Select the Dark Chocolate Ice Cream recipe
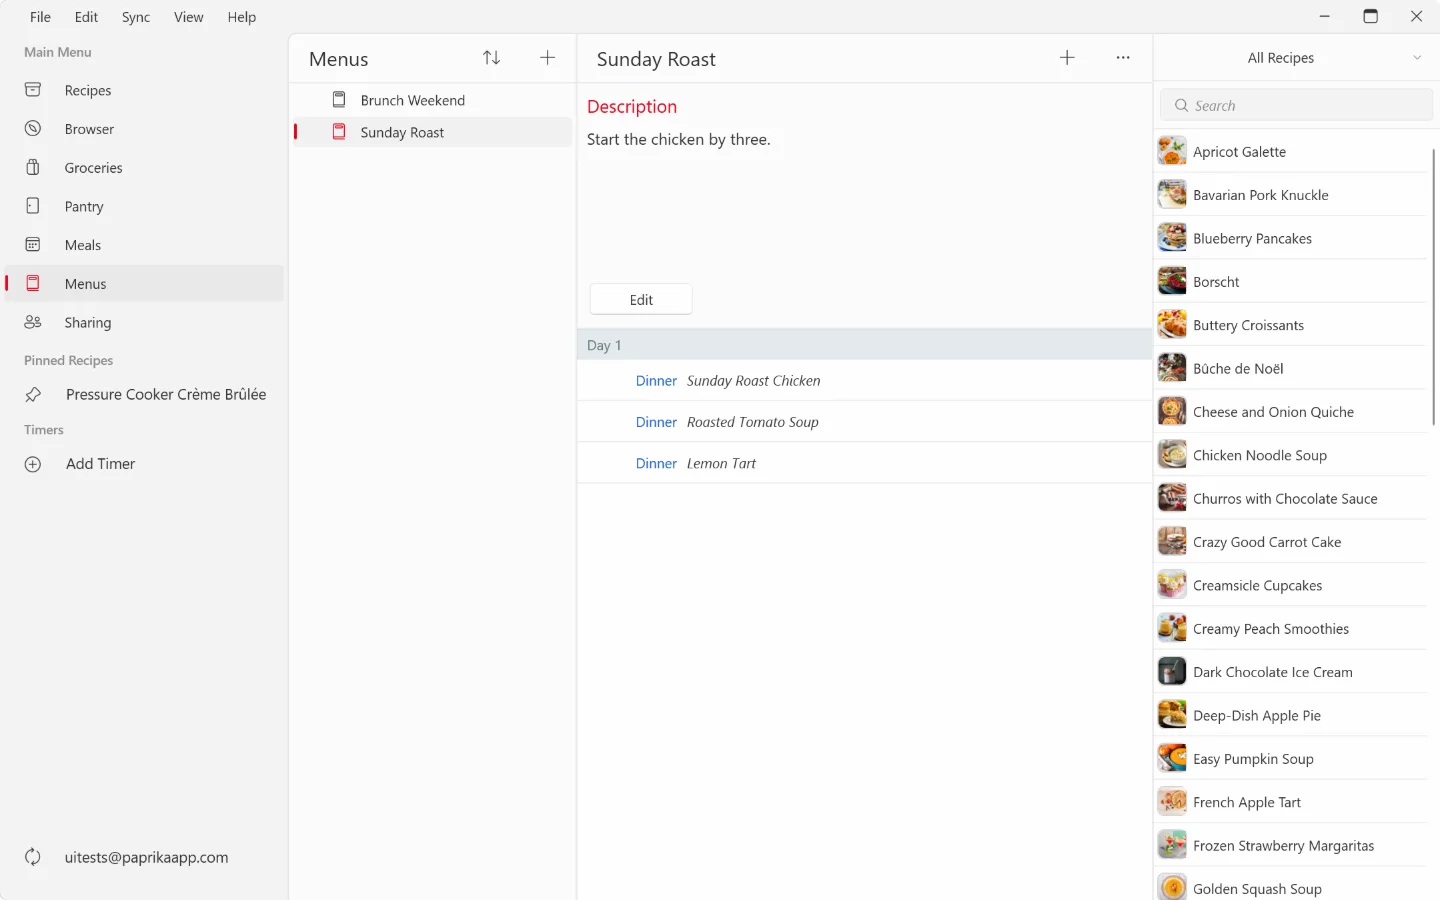Screen dimensions: 1440x900 1291,672
